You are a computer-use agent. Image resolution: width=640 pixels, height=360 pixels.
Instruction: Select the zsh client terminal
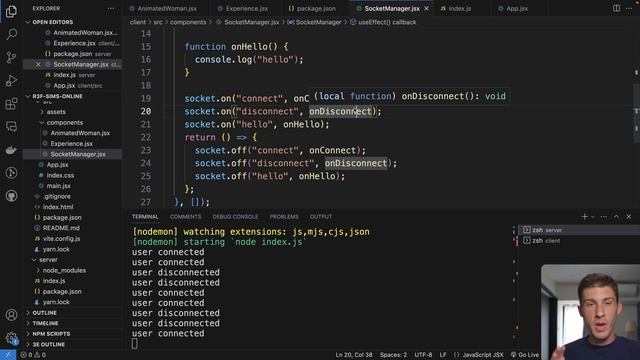tap(579, 241)
